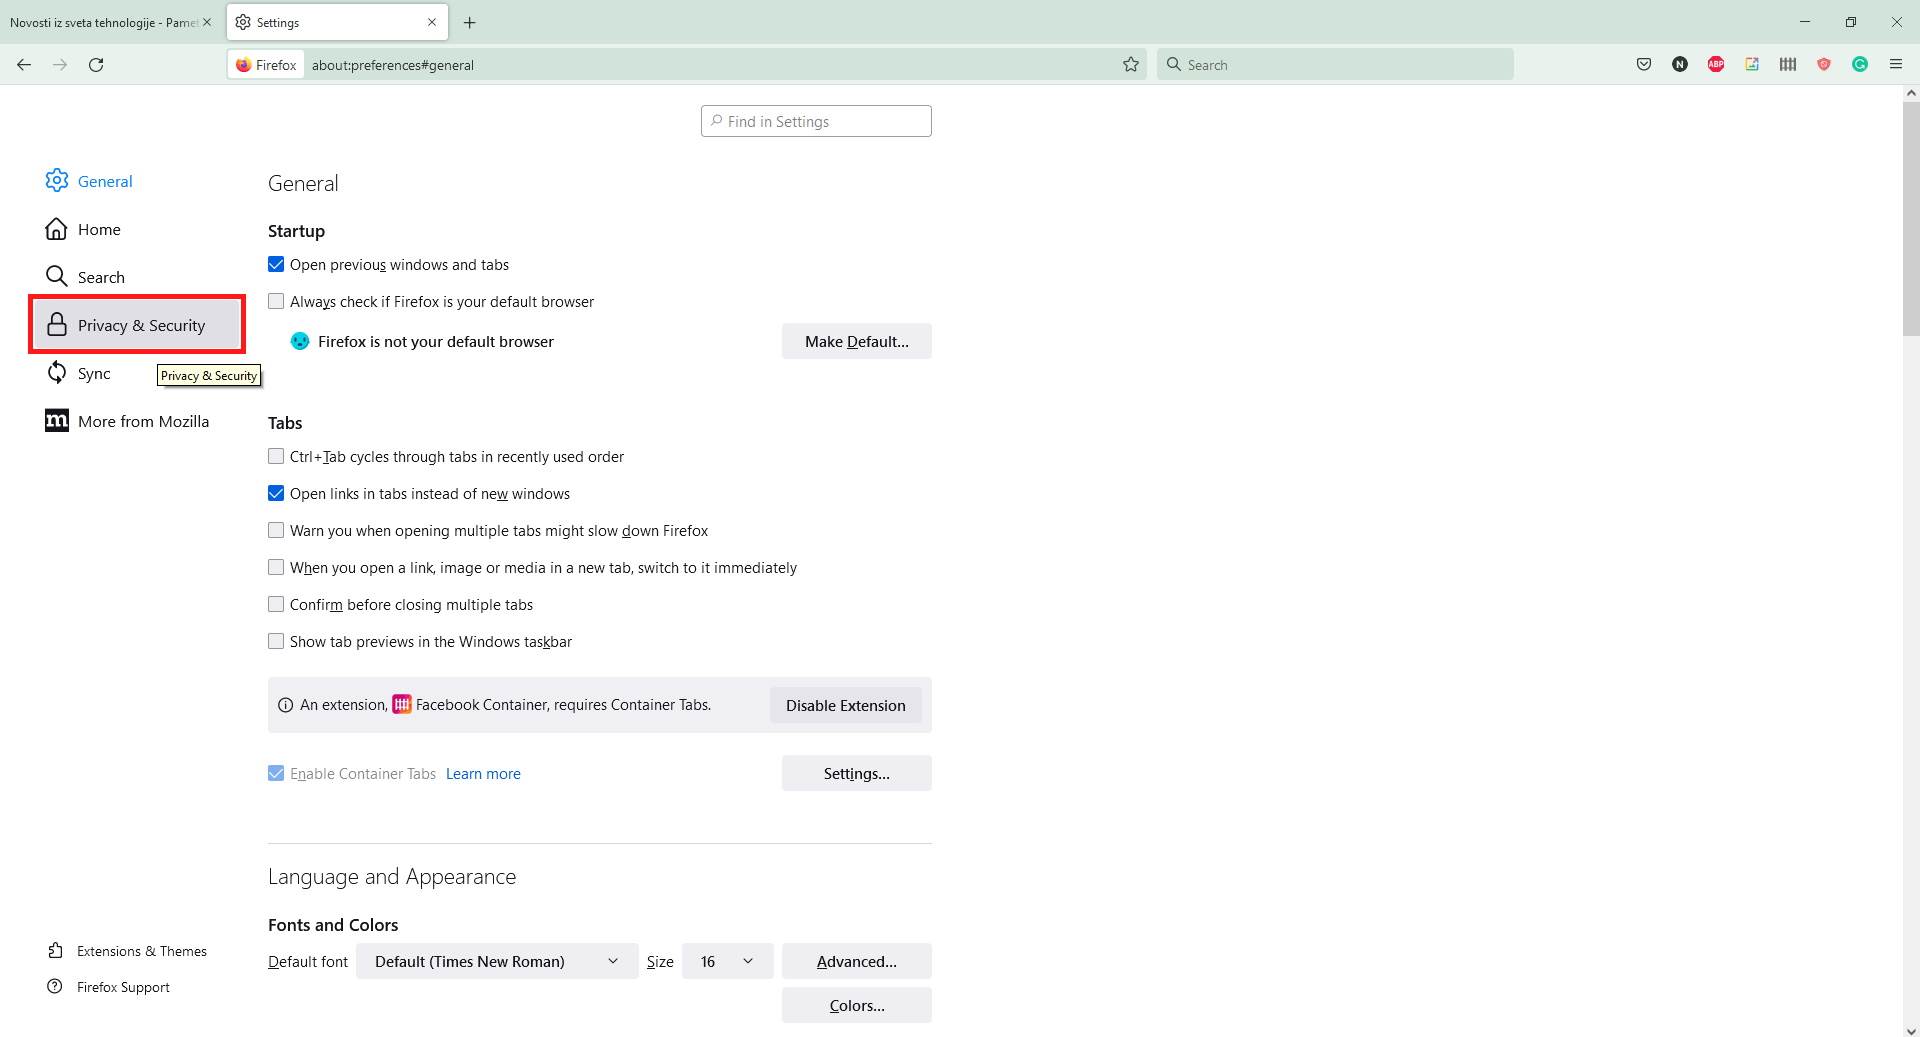
Task: Click the Make Default button
Action: [x=856, y=341]
